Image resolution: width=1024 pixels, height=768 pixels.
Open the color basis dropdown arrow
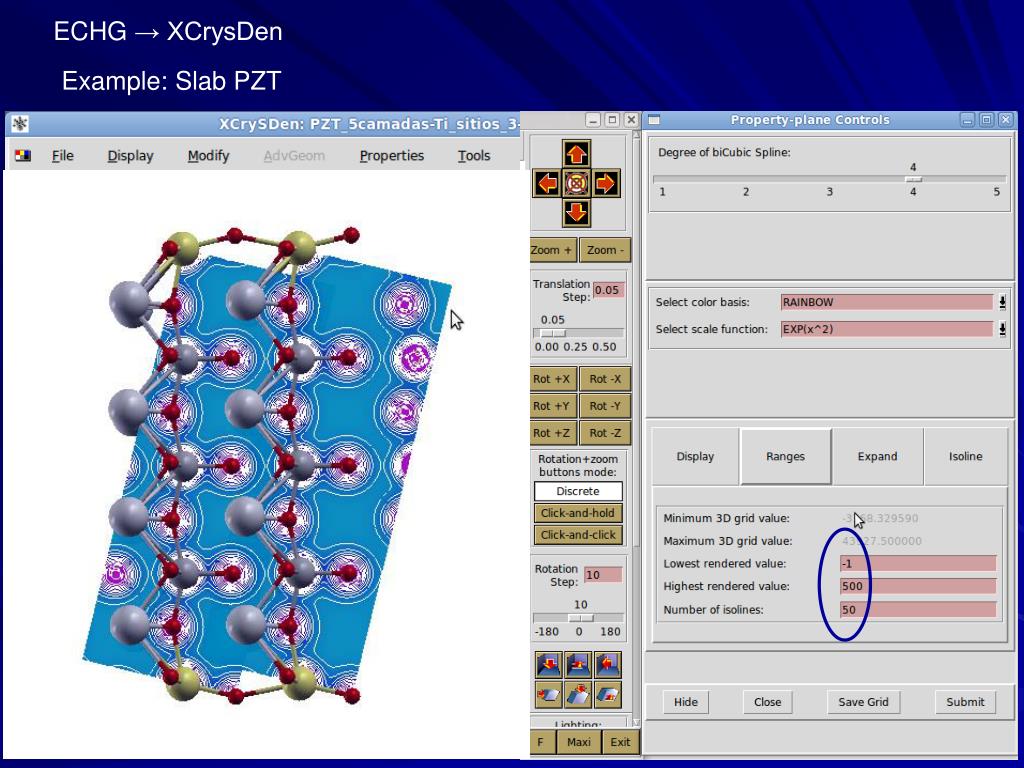point(1002,302)
